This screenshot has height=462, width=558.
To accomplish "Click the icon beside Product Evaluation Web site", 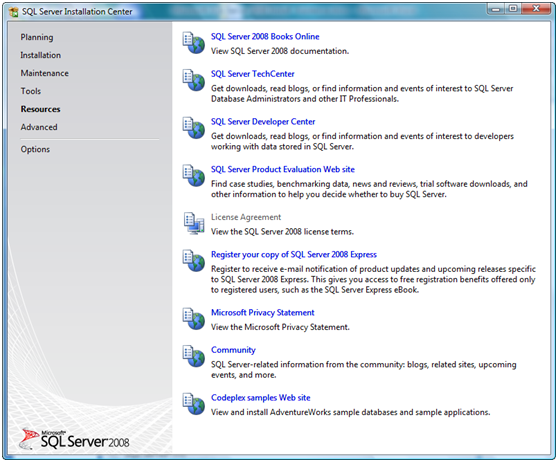I will click(x=194, y=175).
